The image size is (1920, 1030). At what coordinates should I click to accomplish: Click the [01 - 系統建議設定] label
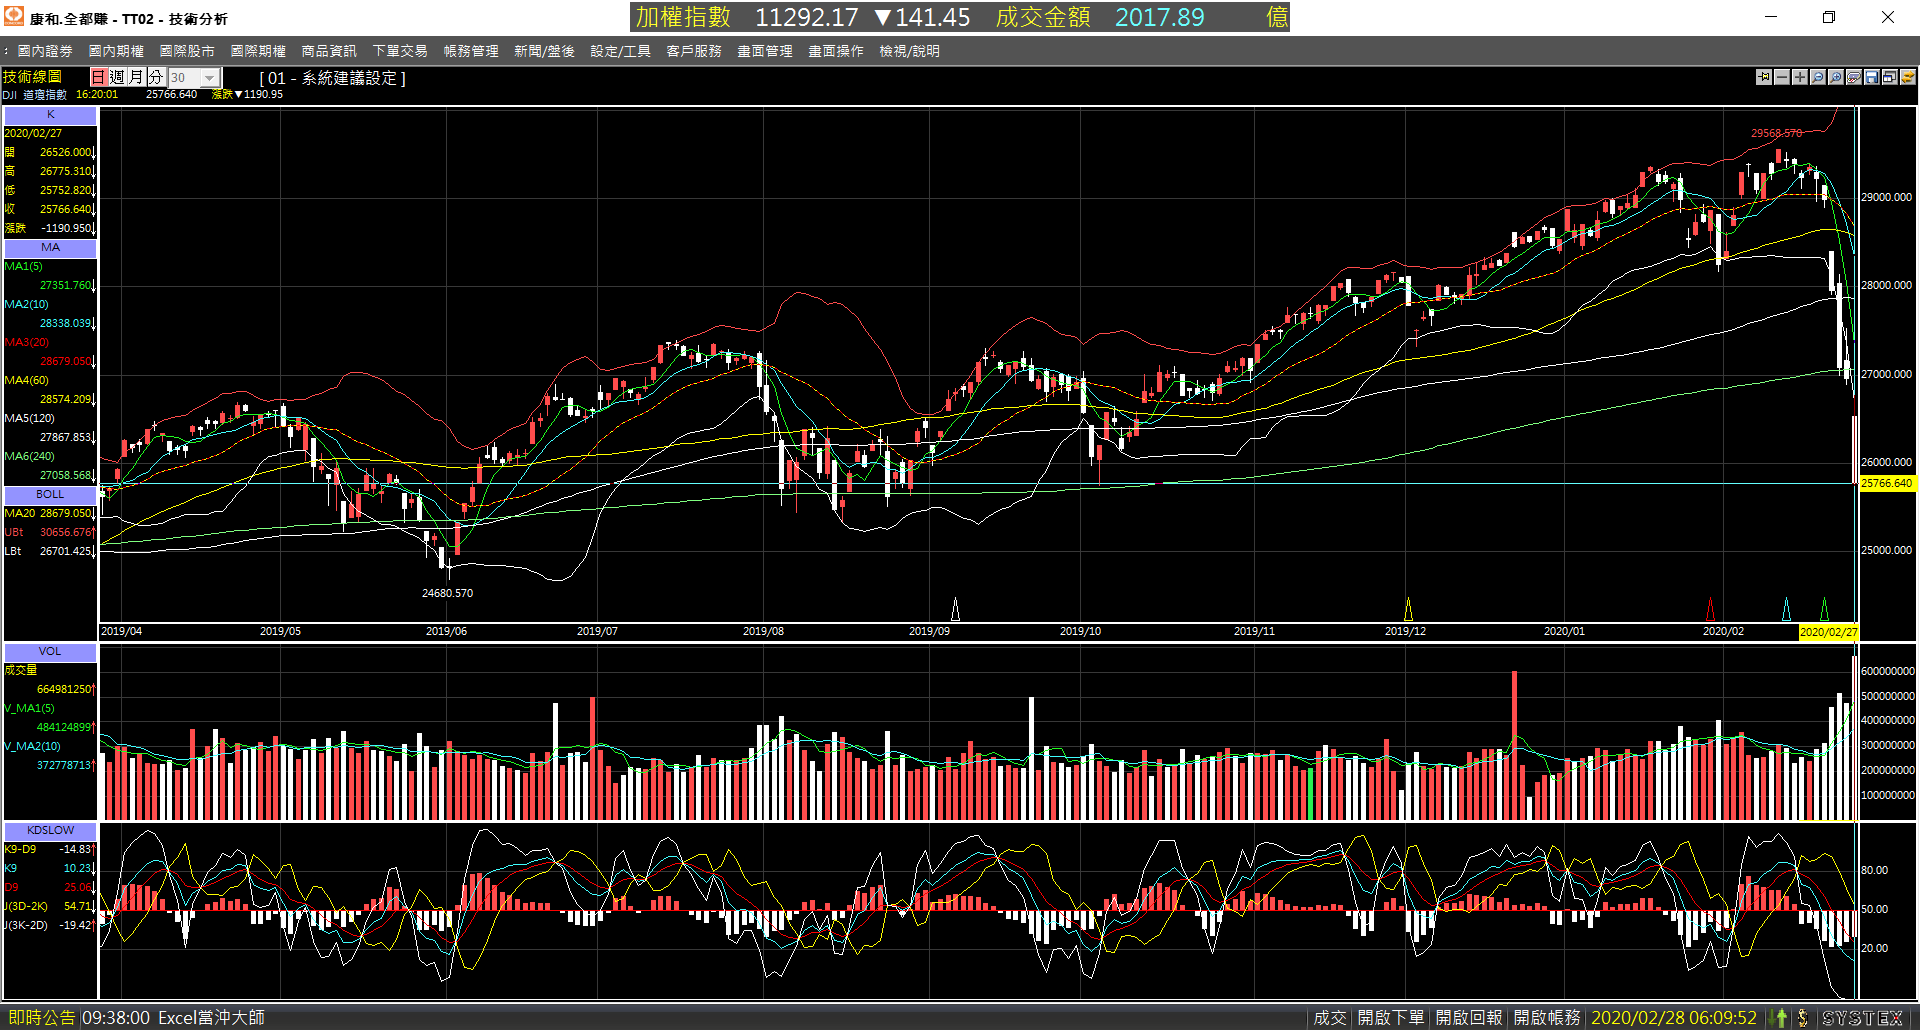coord(332,78)
